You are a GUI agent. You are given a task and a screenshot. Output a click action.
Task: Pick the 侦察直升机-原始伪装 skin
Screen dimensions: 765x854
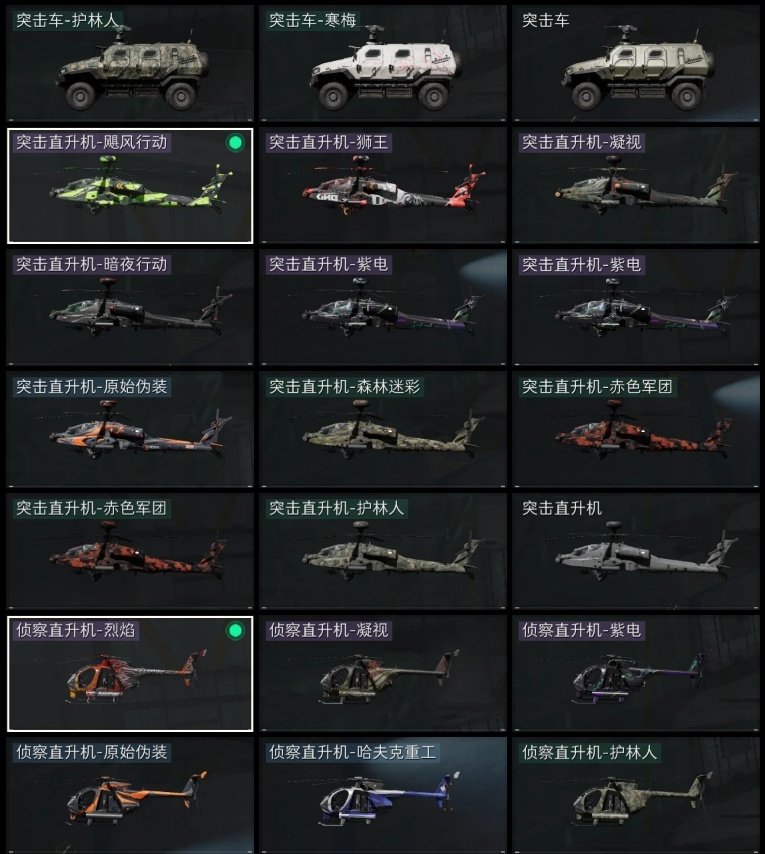(130, 795)
